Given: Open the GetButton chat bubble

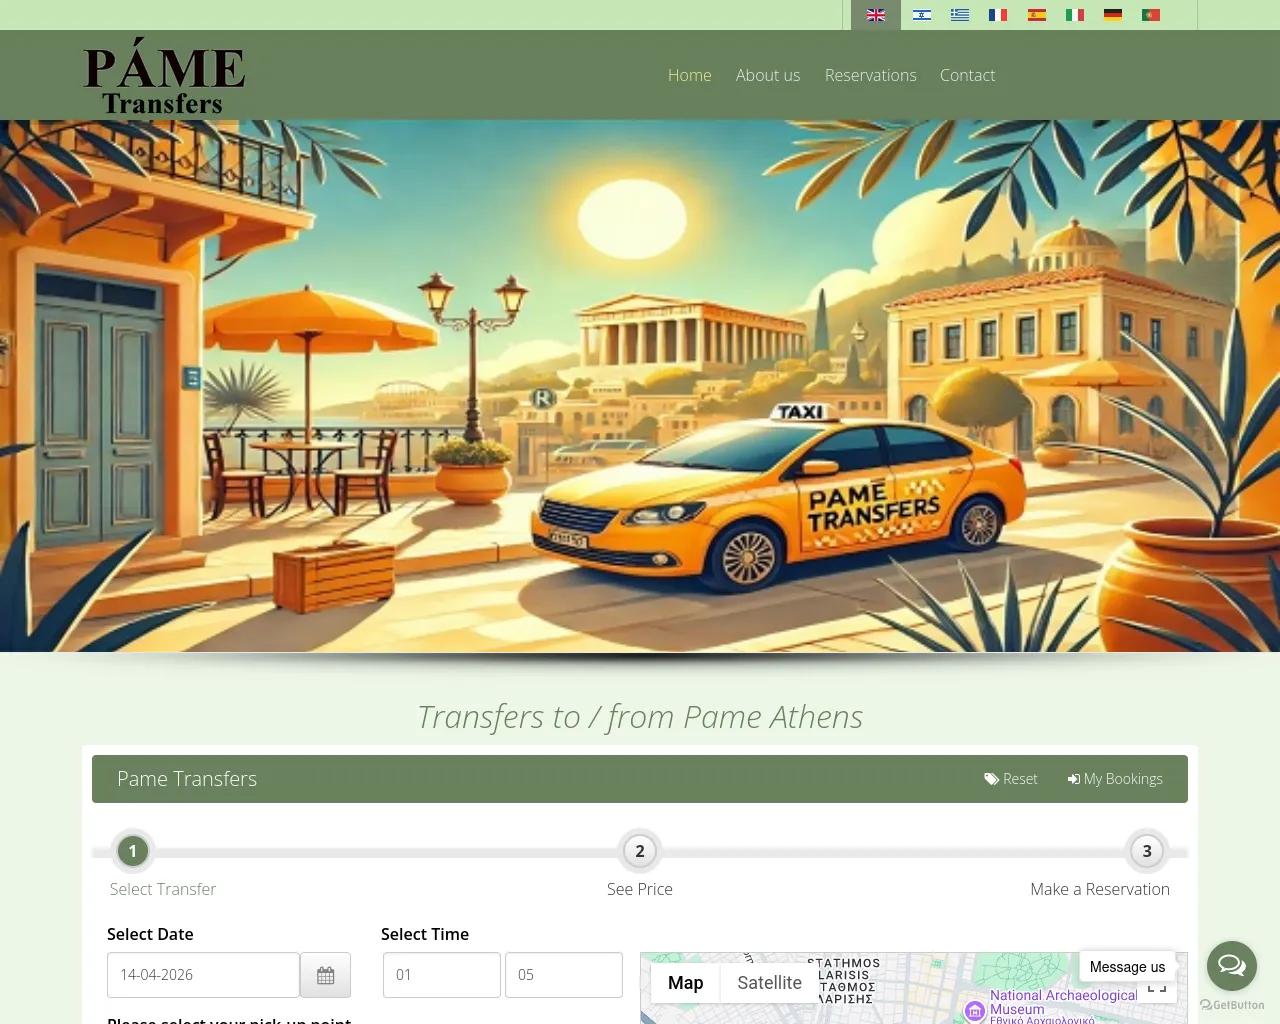Looking at the screenshot, I should 1231,965.
